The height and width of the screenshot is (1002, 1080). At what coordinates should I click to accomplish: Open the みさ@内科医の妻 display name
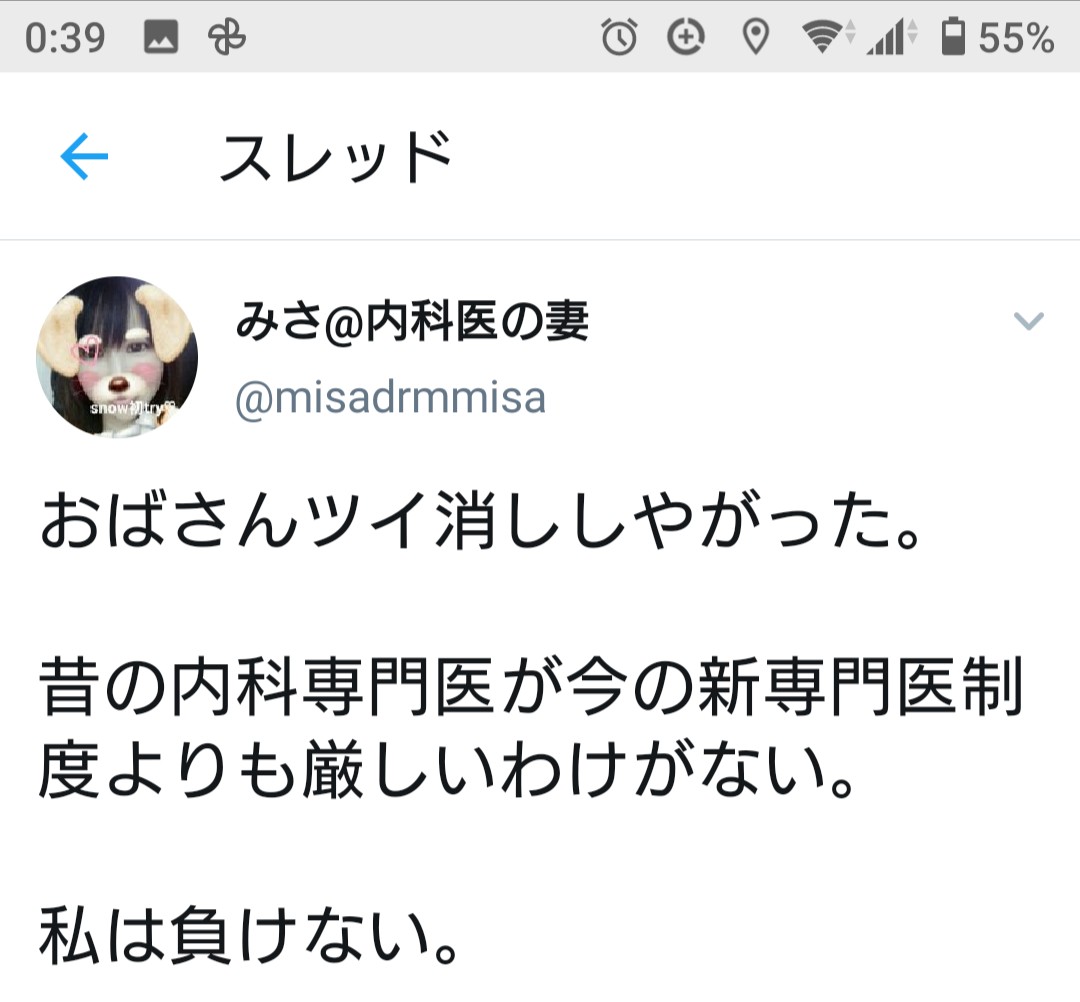point(412,322)
